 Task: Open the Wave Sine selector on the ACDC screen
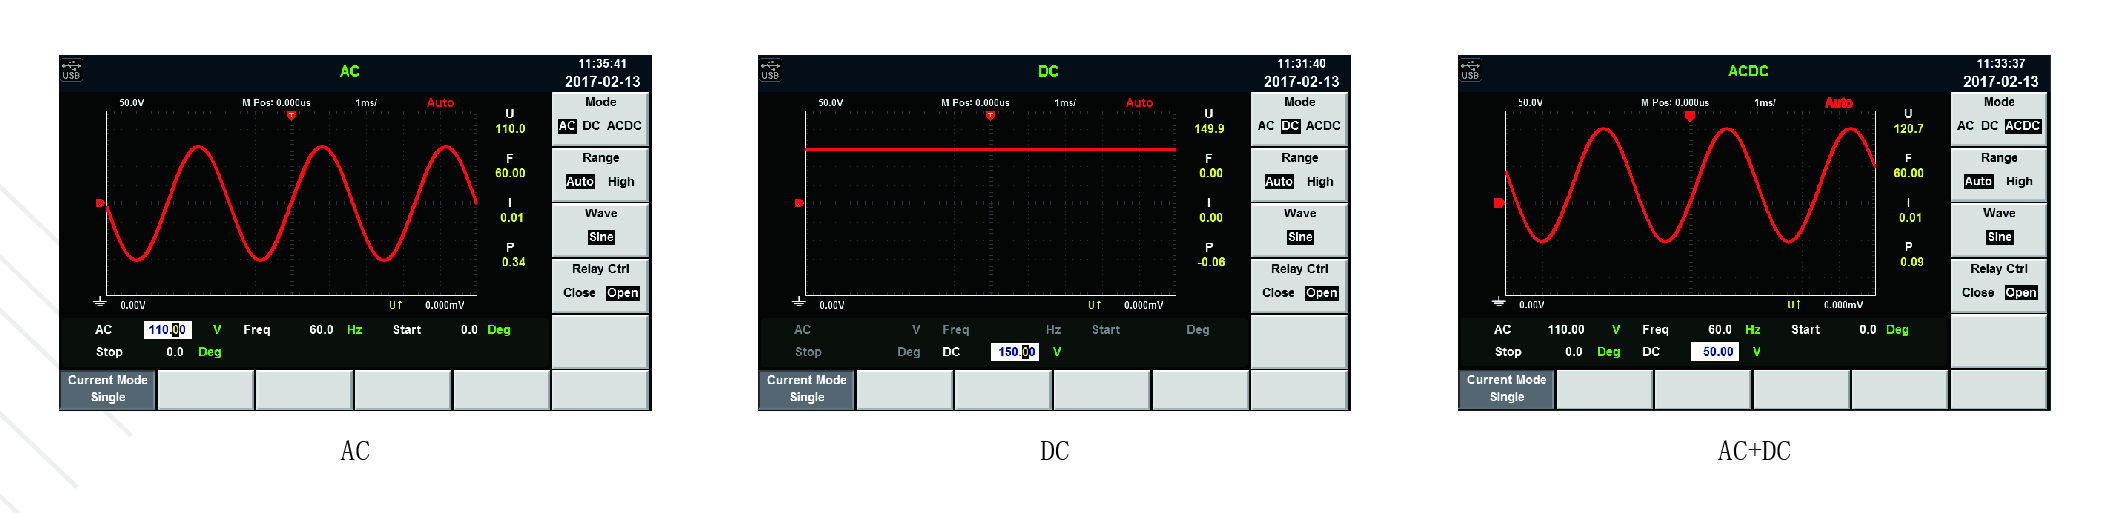pyautogui.click(x=1999, y=237)
